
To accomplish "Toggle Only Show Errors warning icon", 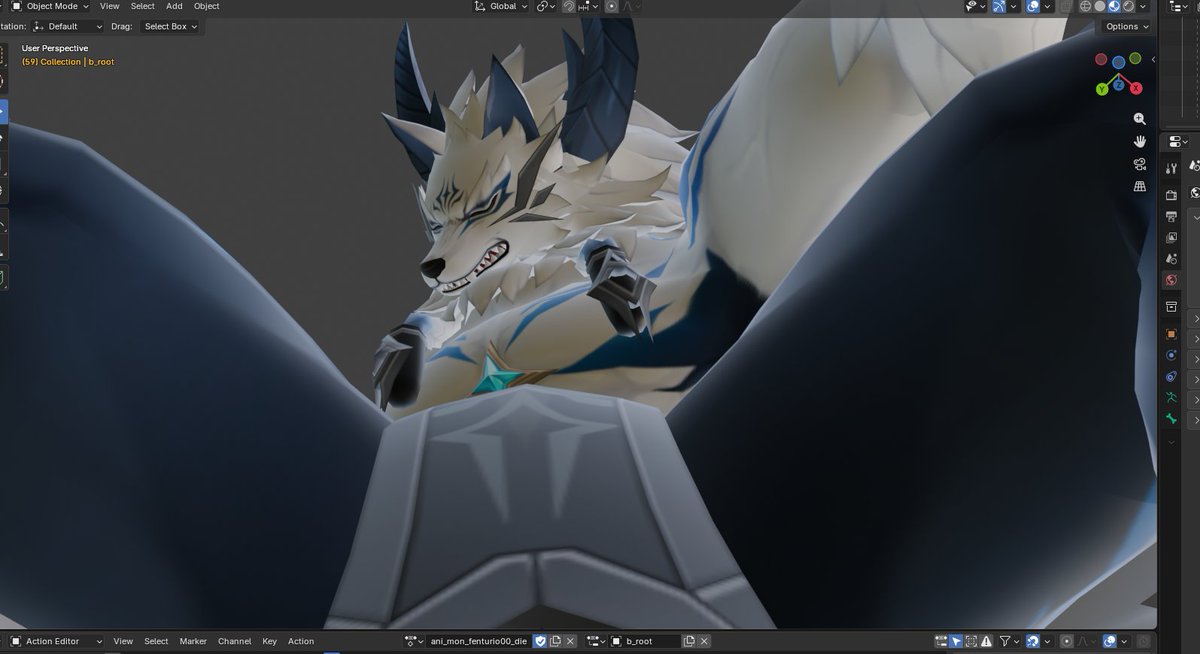I will [x=986, y=641].
